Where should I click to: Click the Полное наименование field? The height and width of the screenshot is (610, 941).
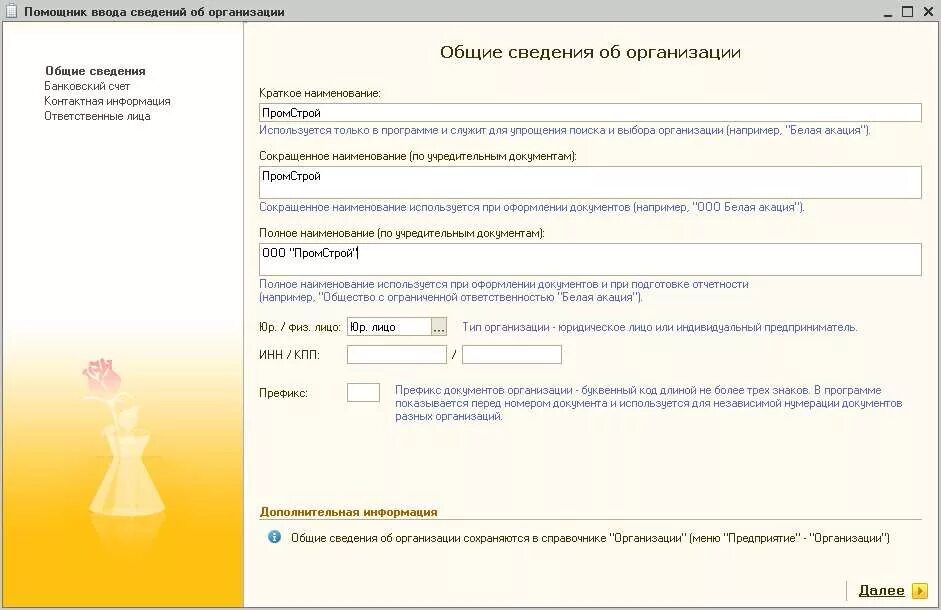point(590,259)
